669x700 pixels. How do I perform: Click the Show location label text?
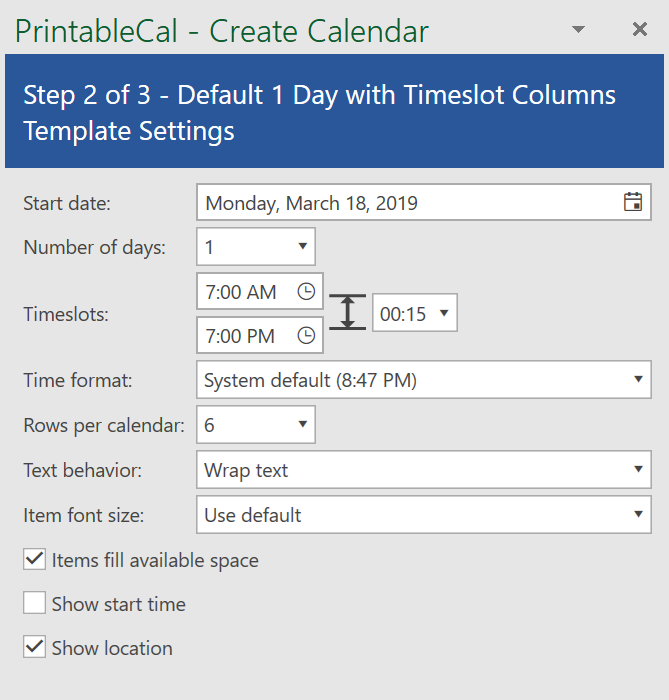pyautogui.click(x=112, y=648)
